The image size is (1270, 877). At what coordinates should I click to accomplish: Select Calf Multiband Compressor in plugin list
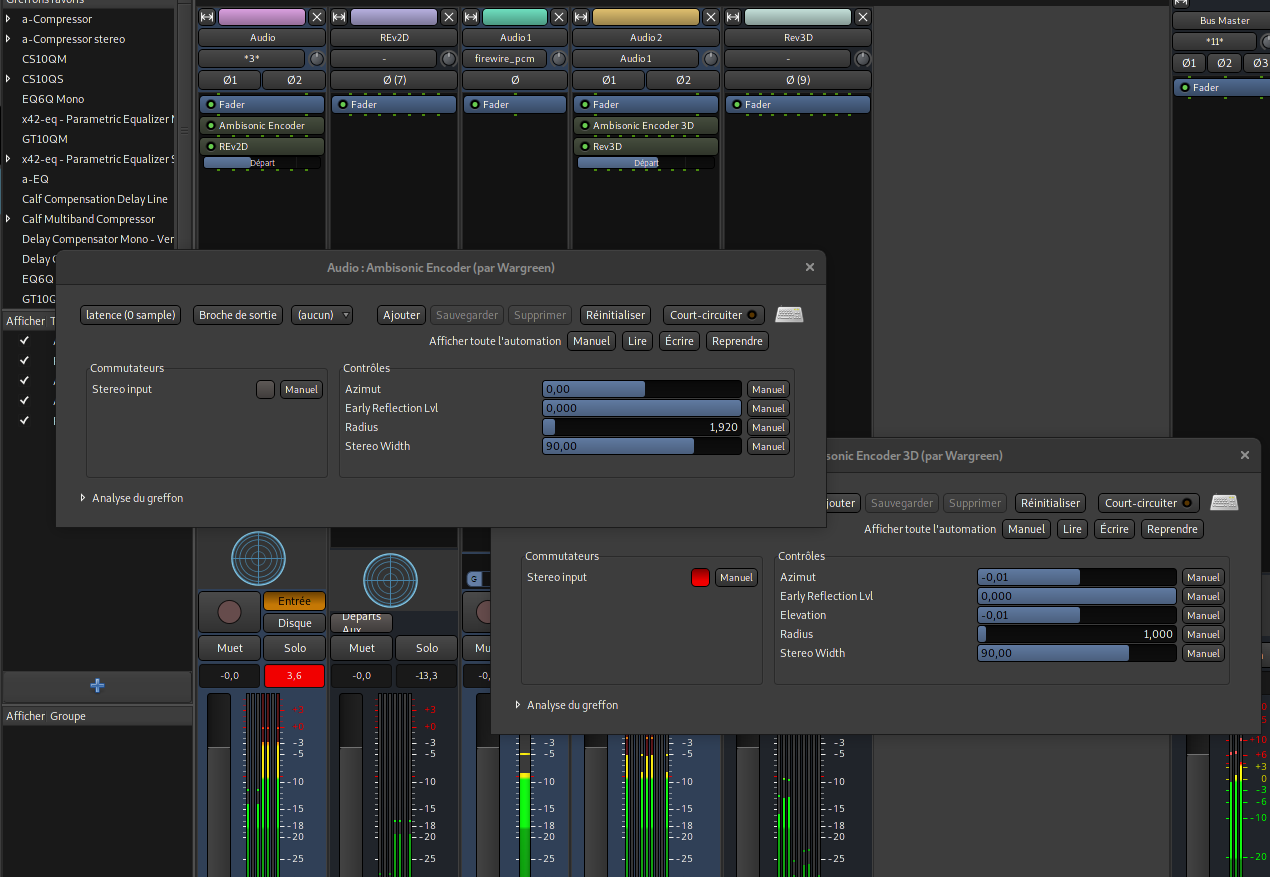(x=88, y=219)
